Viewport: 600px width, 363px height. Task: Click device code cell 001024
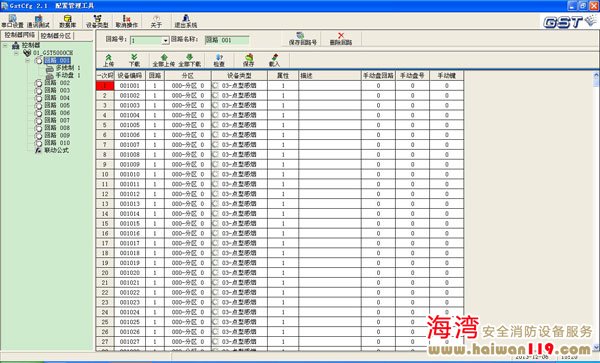point(130,312)
